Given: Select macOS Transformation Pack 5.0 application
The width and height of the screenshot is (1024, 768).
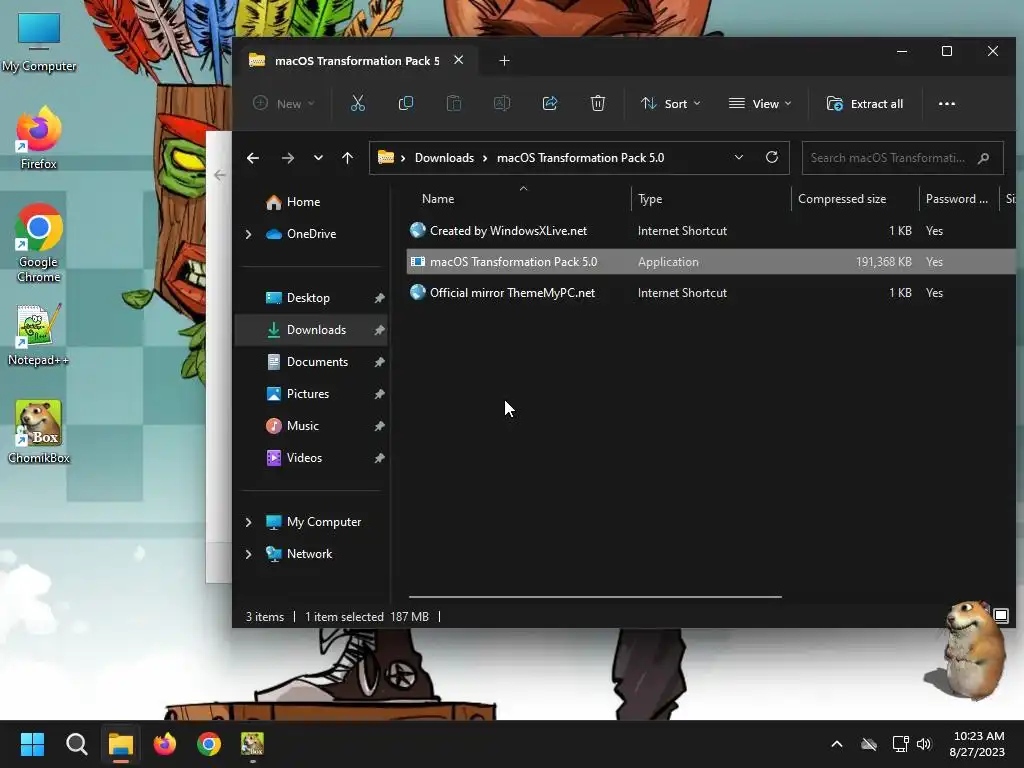Looking at the screenshot, I should click(711, 261).
